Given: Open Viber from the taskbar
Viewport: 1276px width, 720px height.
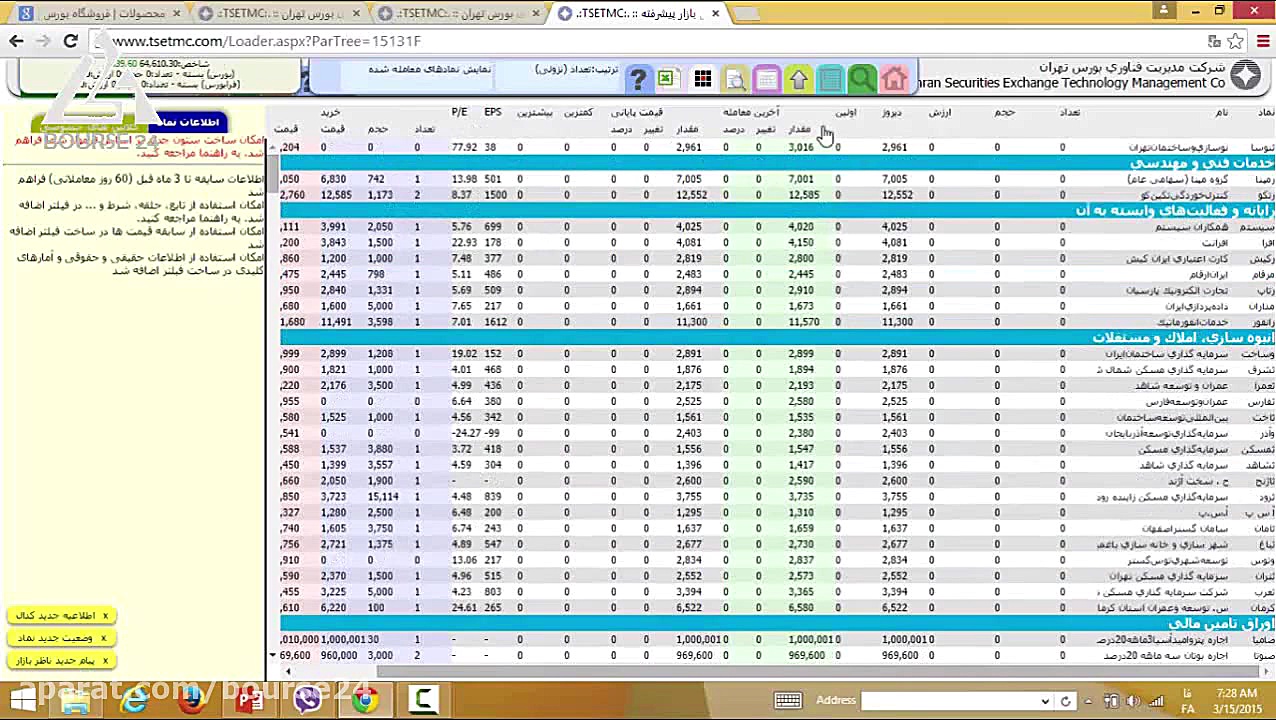Looking at the screenshot, I should tap(308, 700).
